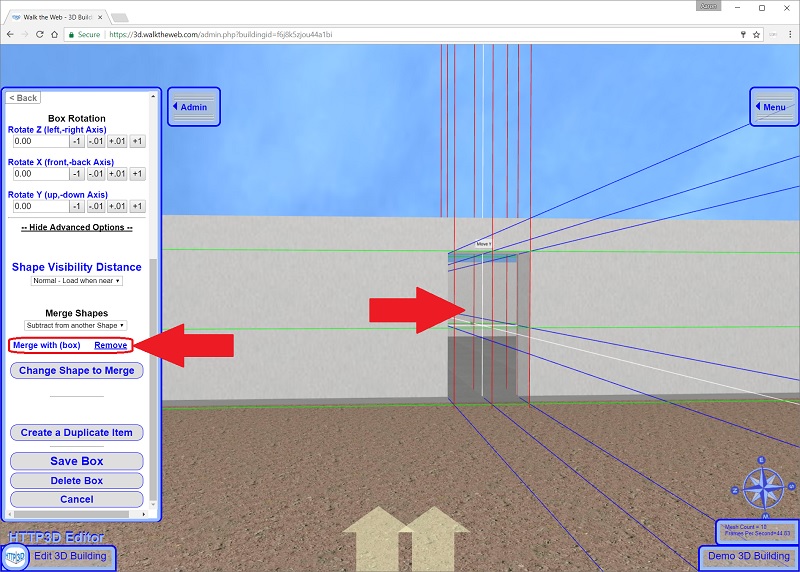Click Change Shape to Merge button
This screenshot has width=800, height=572.
coord(77,370)
